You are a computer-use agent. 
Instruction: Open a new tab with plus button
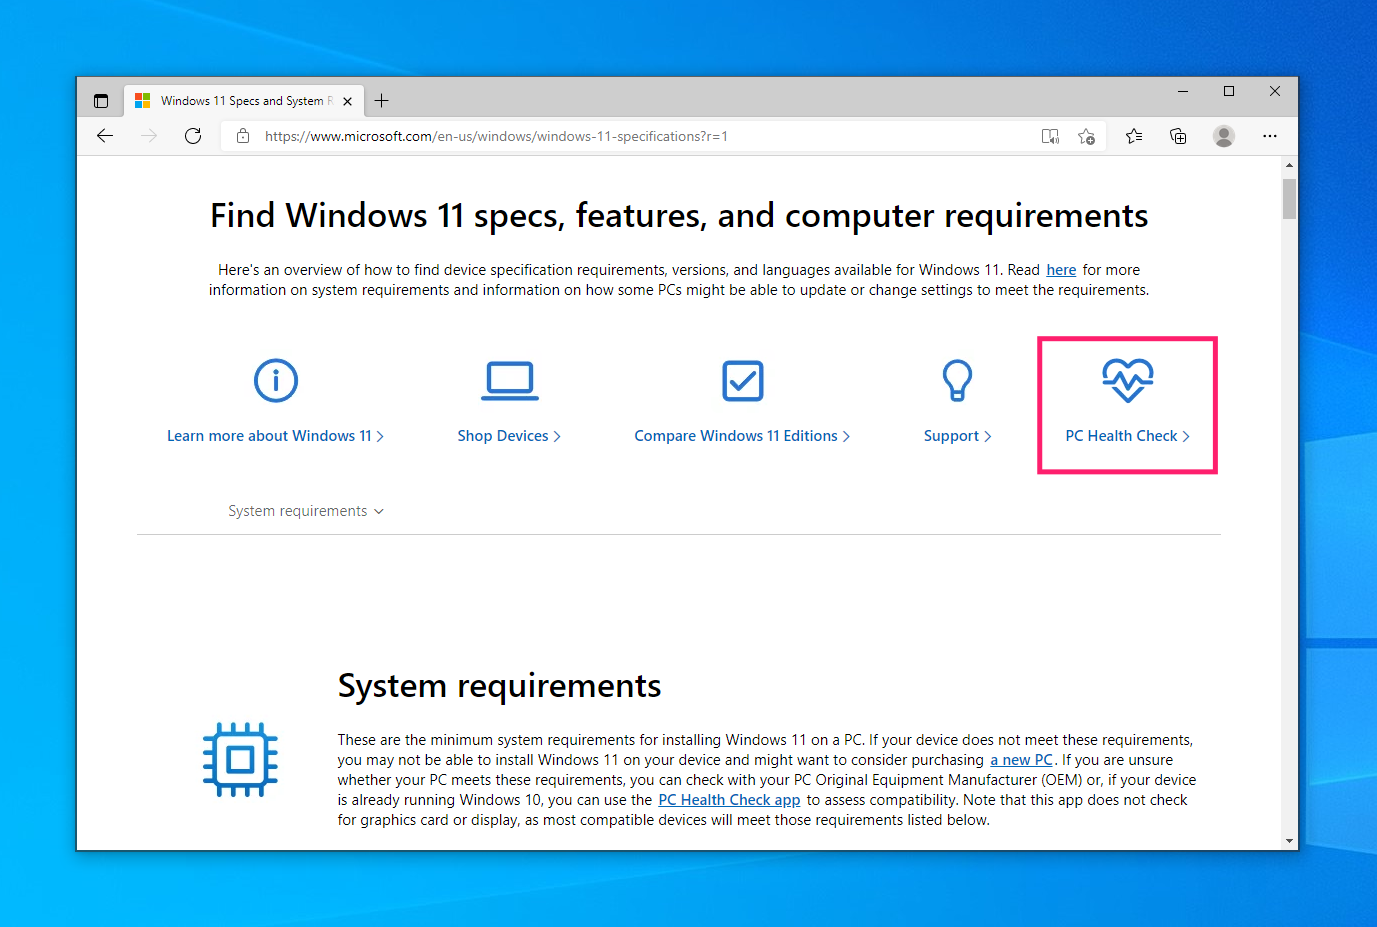pos(381,101)
